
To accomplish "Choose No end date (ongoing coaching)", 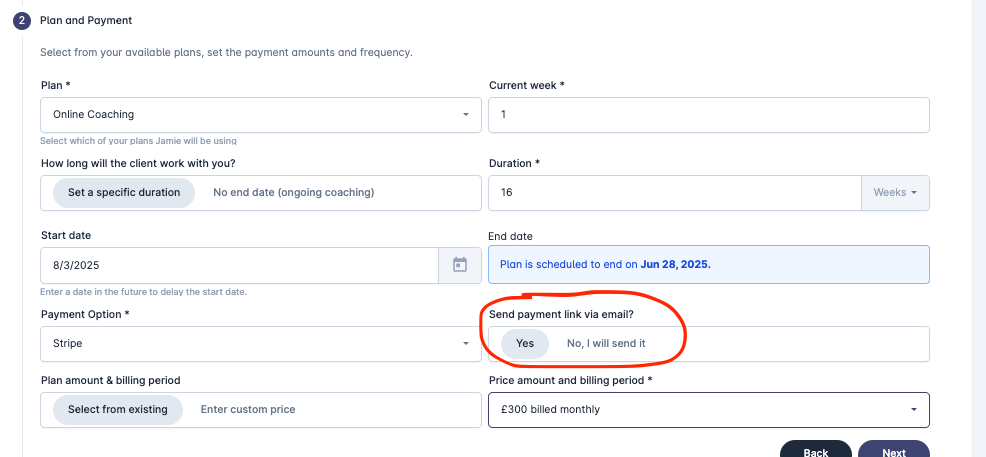I will coord(294,192).
